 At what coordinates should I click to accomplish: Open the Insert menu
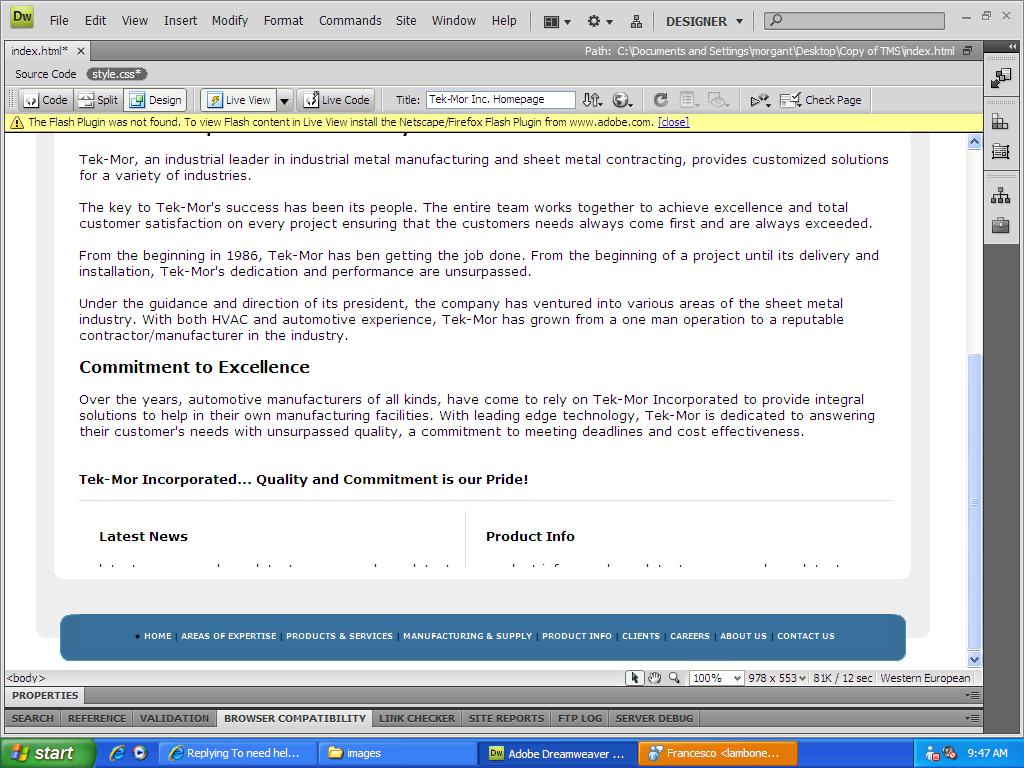(x=180, y=21)
